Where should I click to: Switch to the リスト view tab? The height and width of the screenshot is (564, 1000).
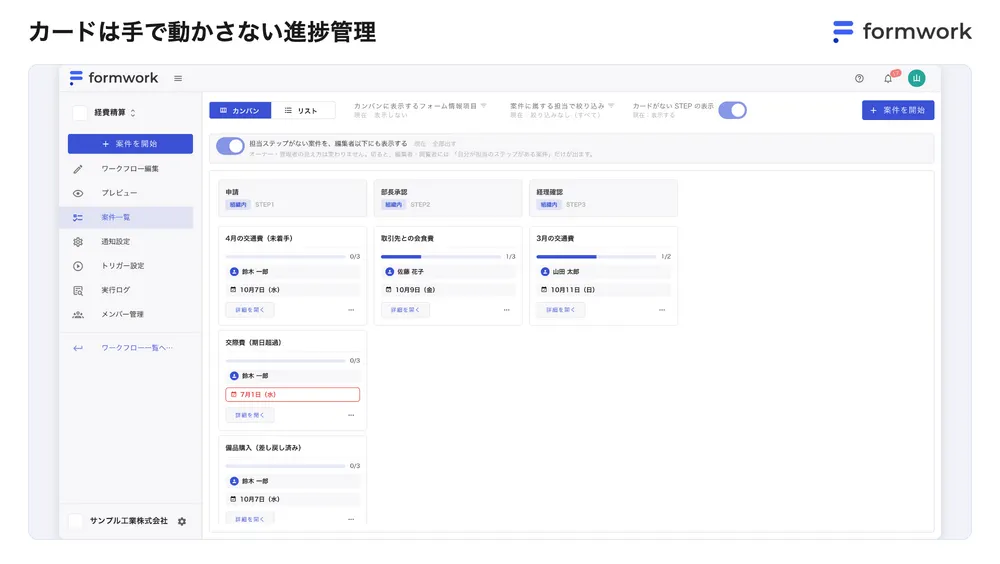pos(302,110)
